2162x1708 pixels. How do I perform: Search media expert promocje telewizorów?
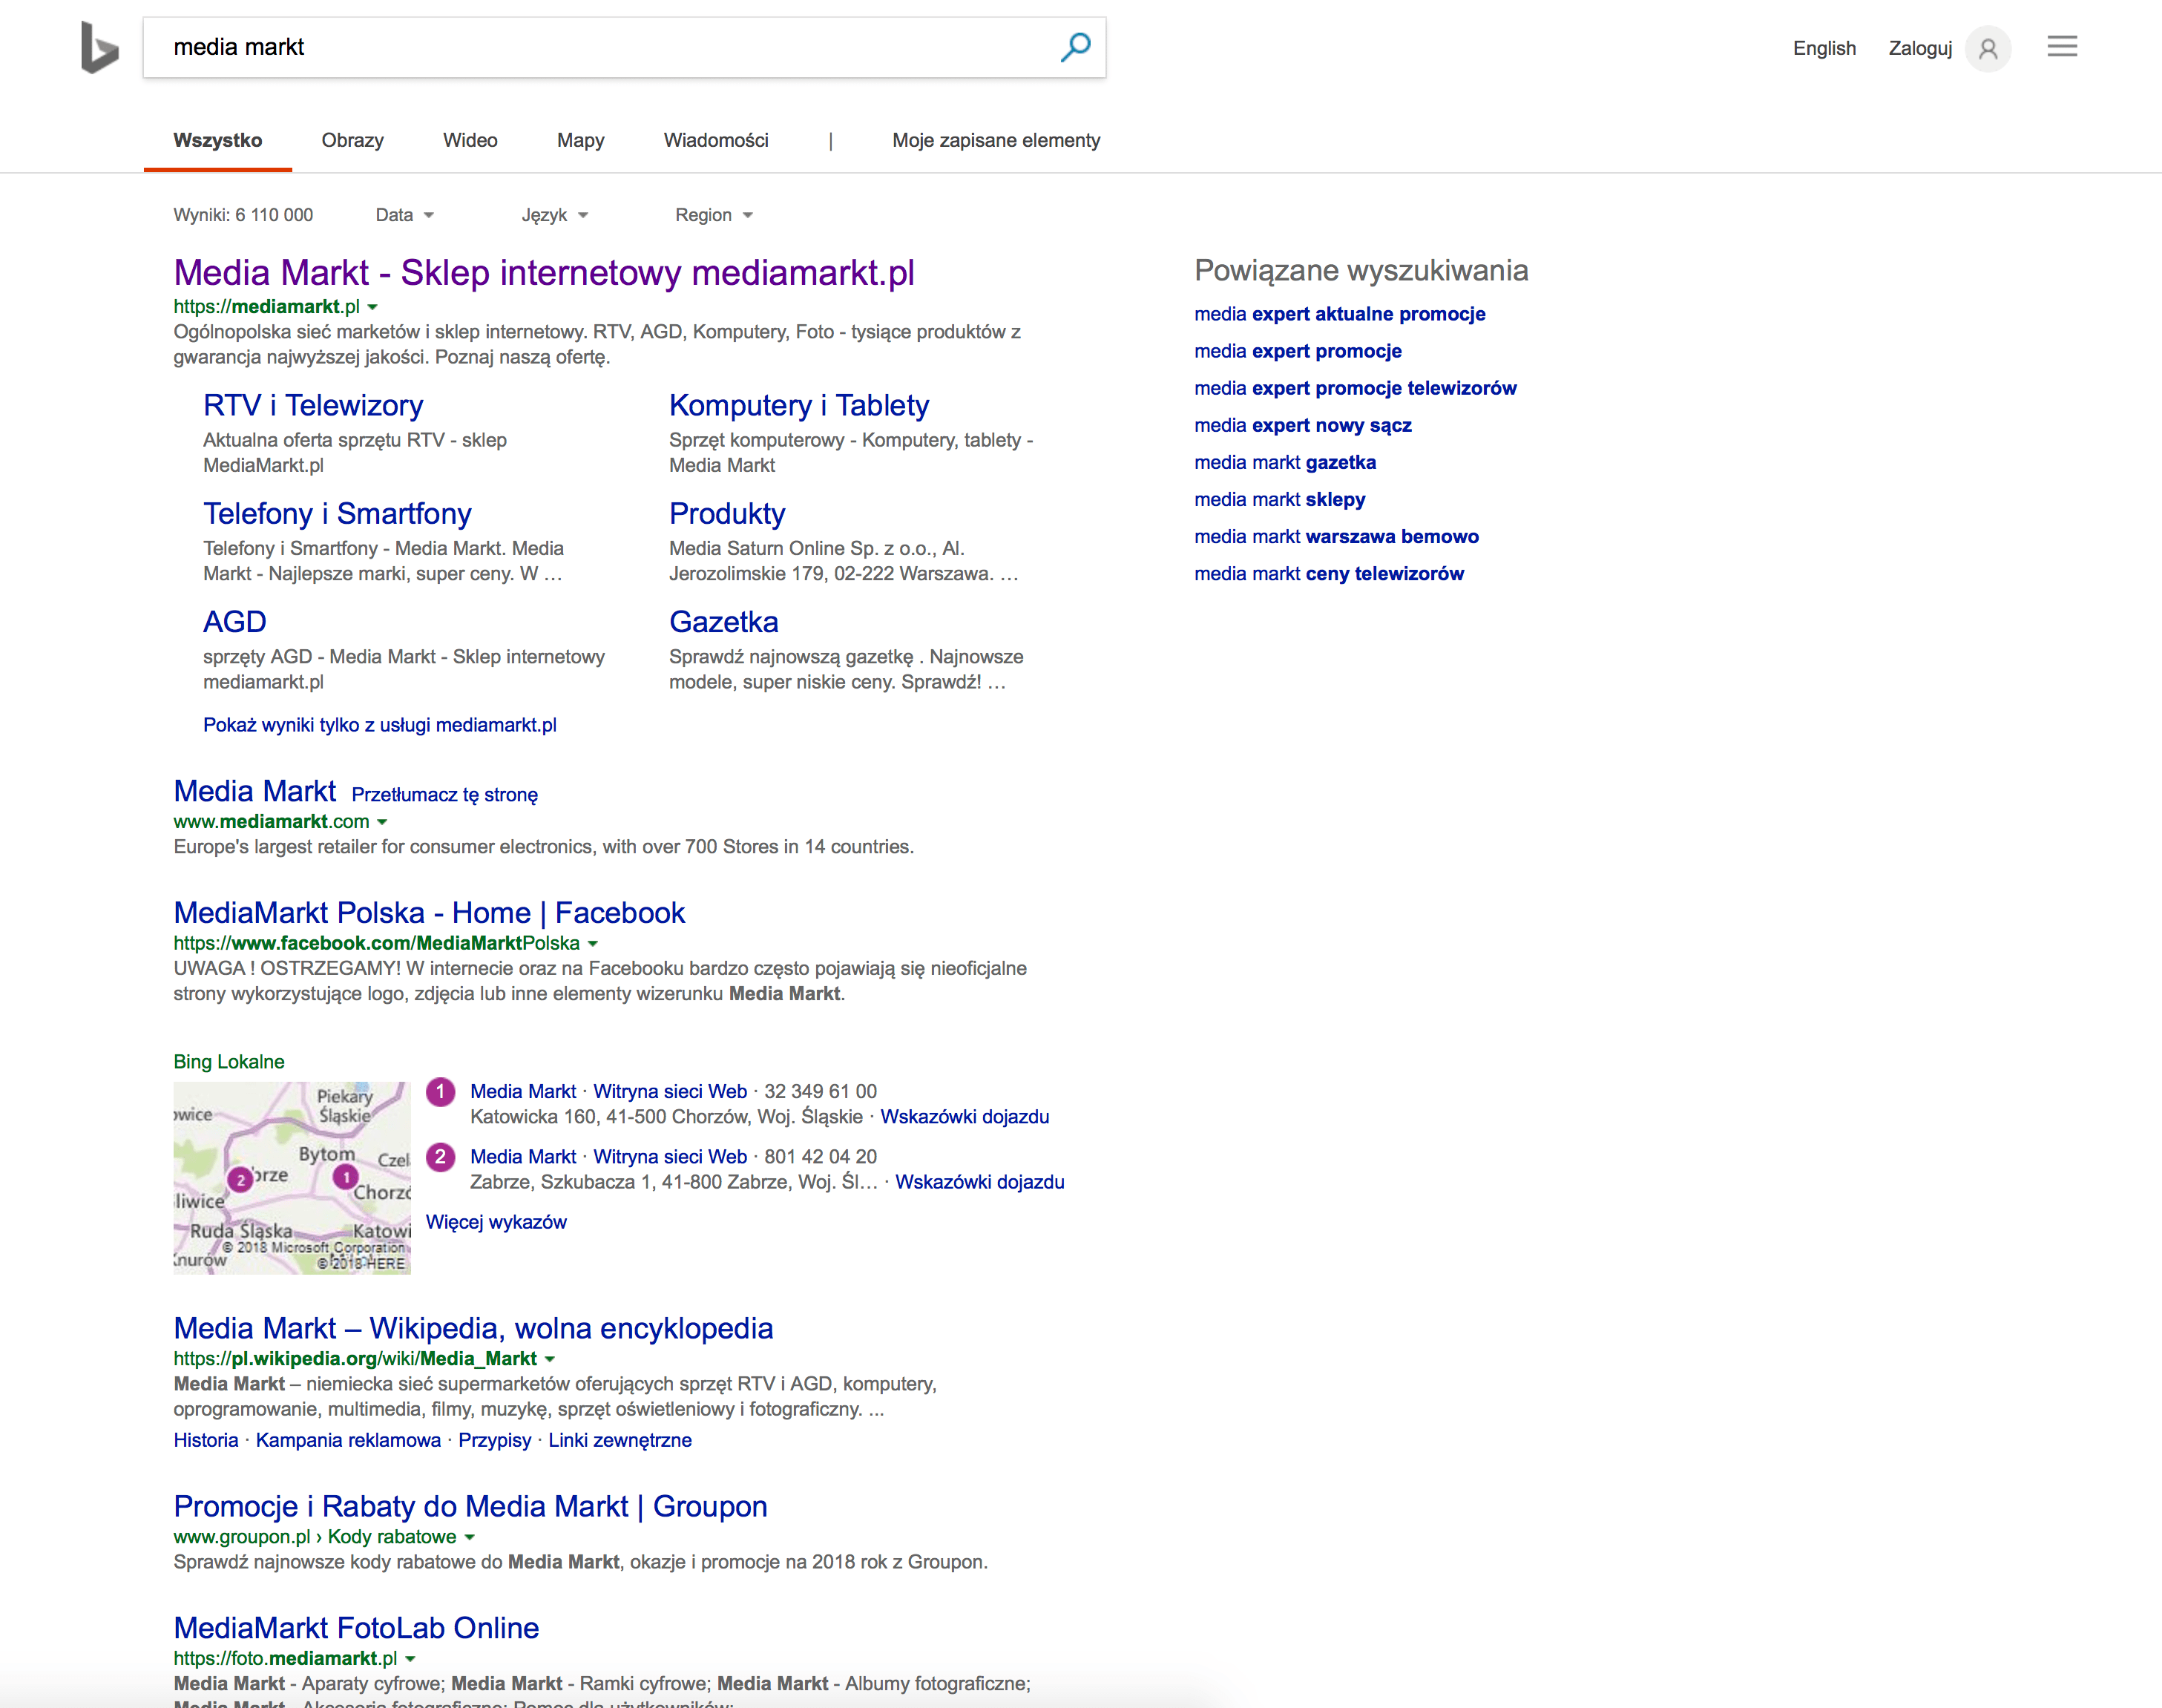[1355, 388]
